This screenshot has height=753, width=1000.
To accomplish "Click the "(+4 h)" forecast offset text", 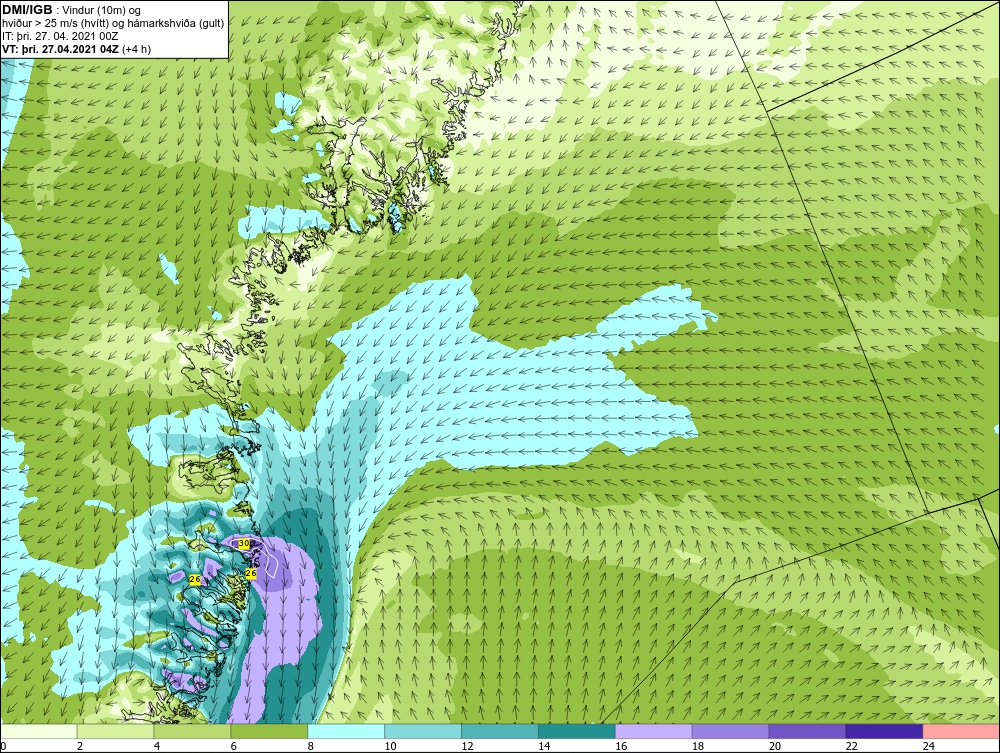I will point(136,49).
